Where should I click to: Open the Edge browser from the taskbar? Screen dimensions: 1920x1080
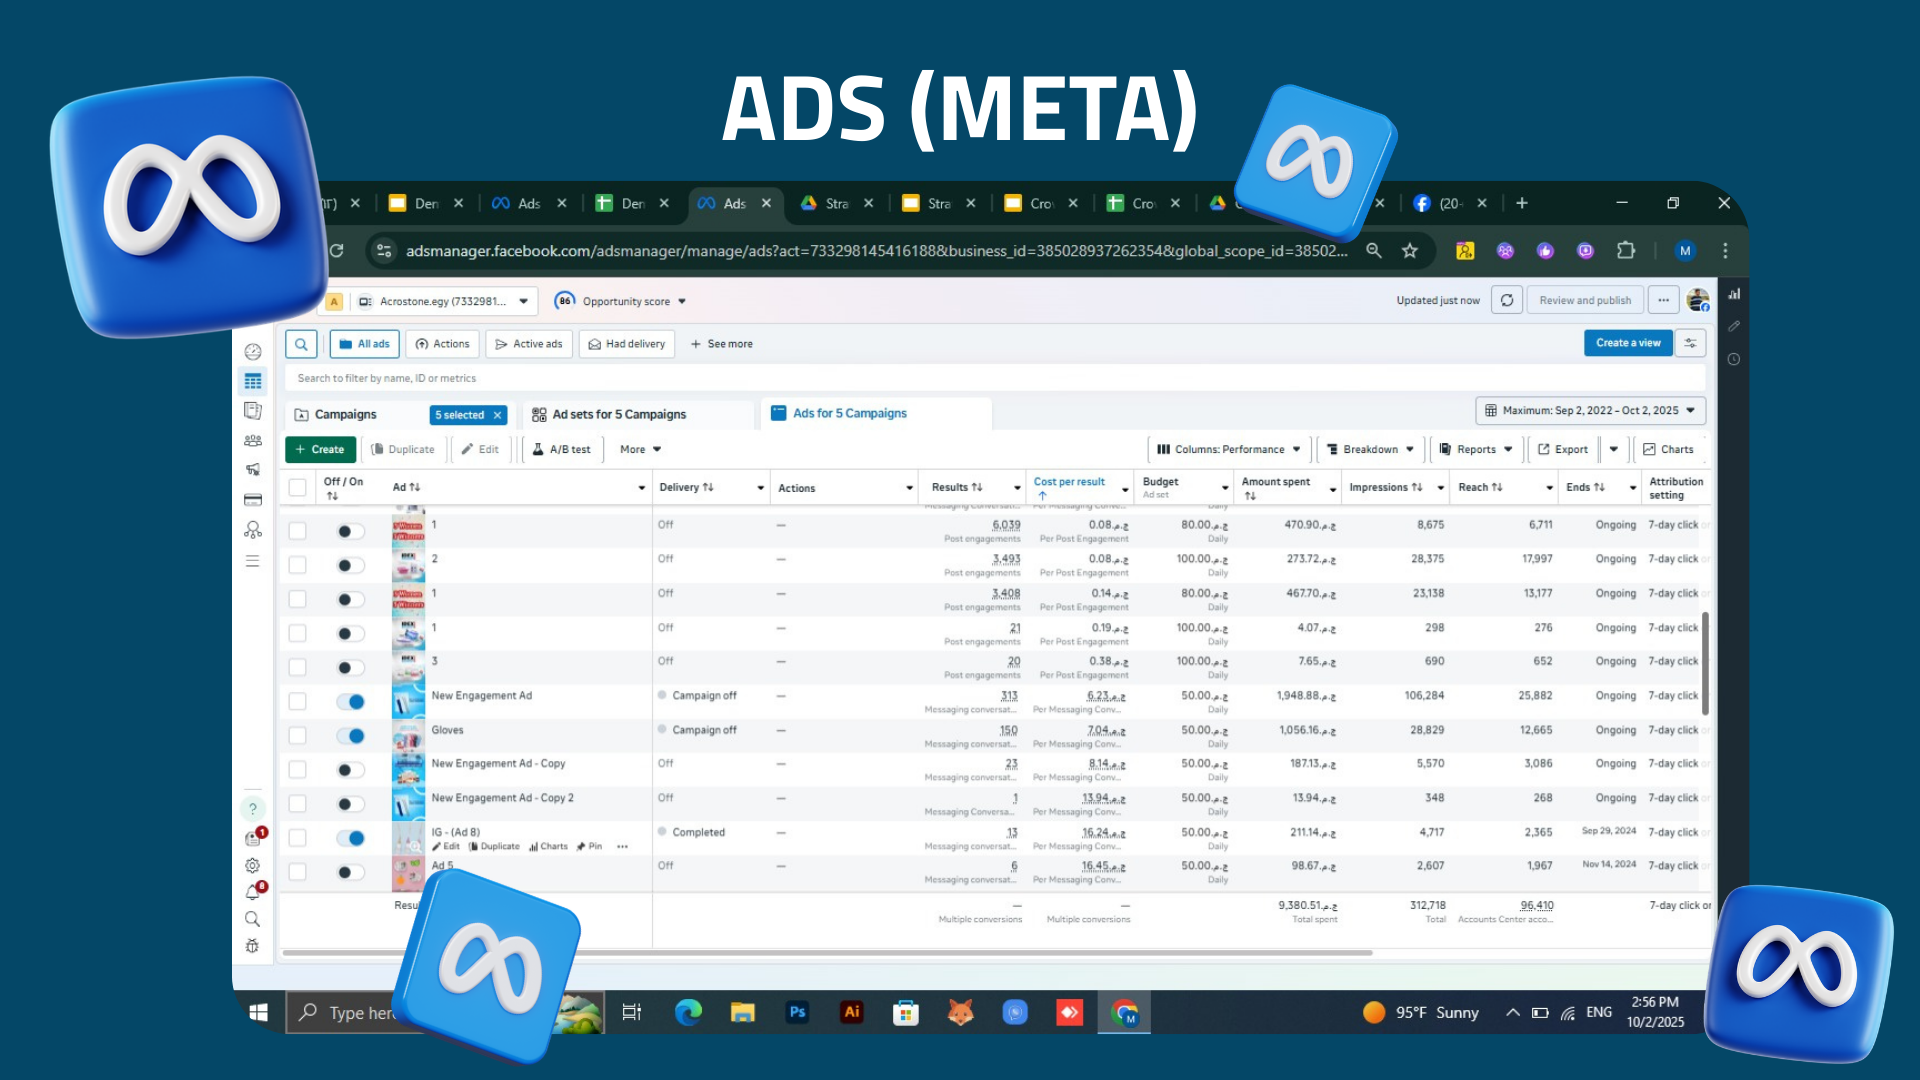coord(687,1012)
